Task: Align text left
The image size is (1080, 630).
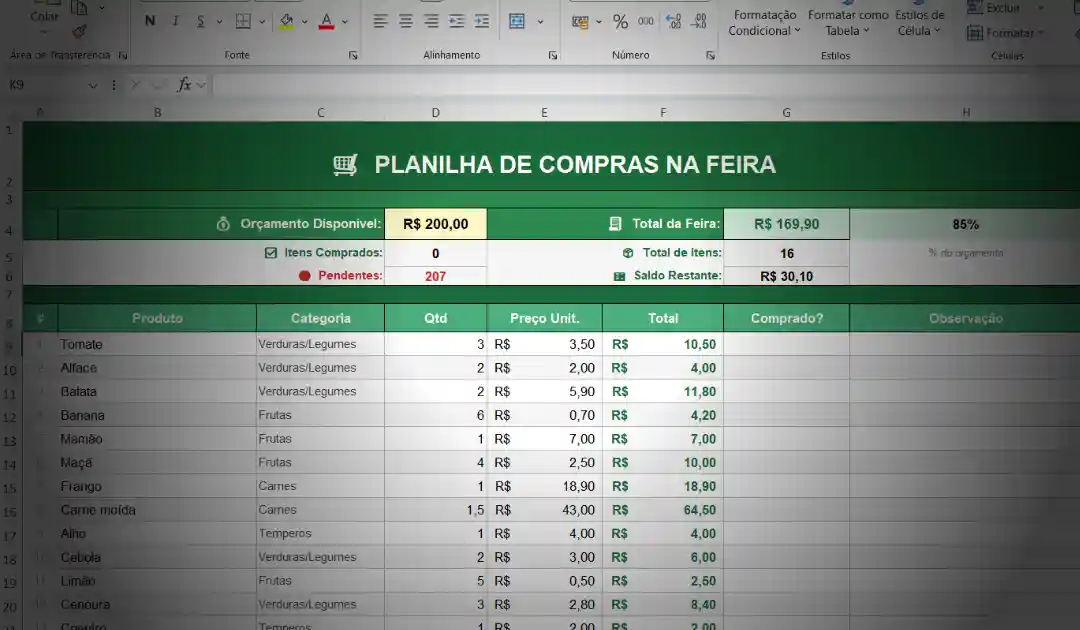Action: (380, 21)
